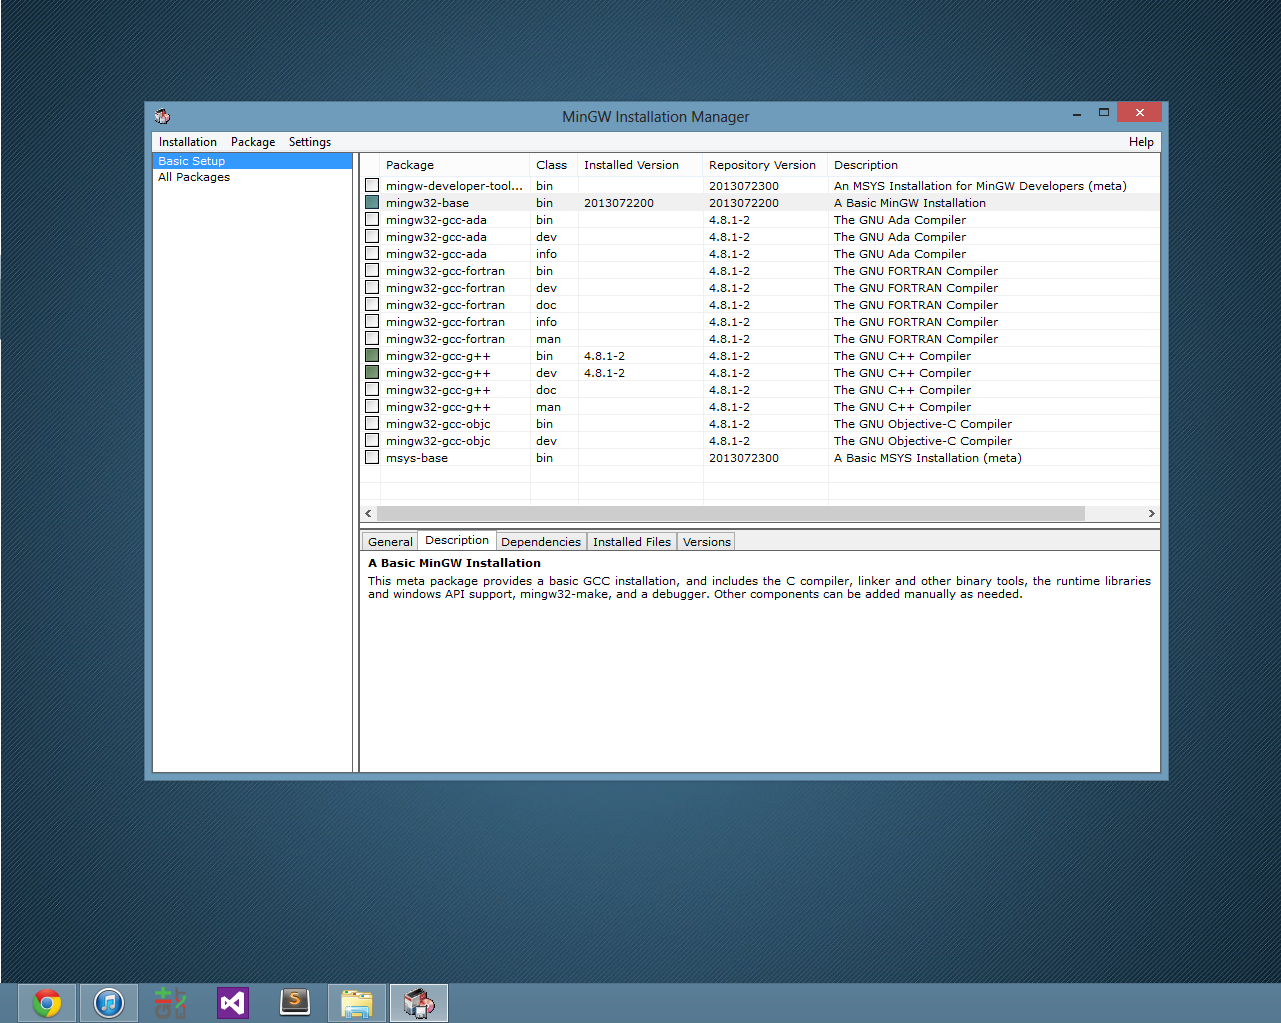This screenshot has height=1023, width=1281.
Task: Mark the mingw32-gcc-fortran doc checkbox
Action: point(372,304)
